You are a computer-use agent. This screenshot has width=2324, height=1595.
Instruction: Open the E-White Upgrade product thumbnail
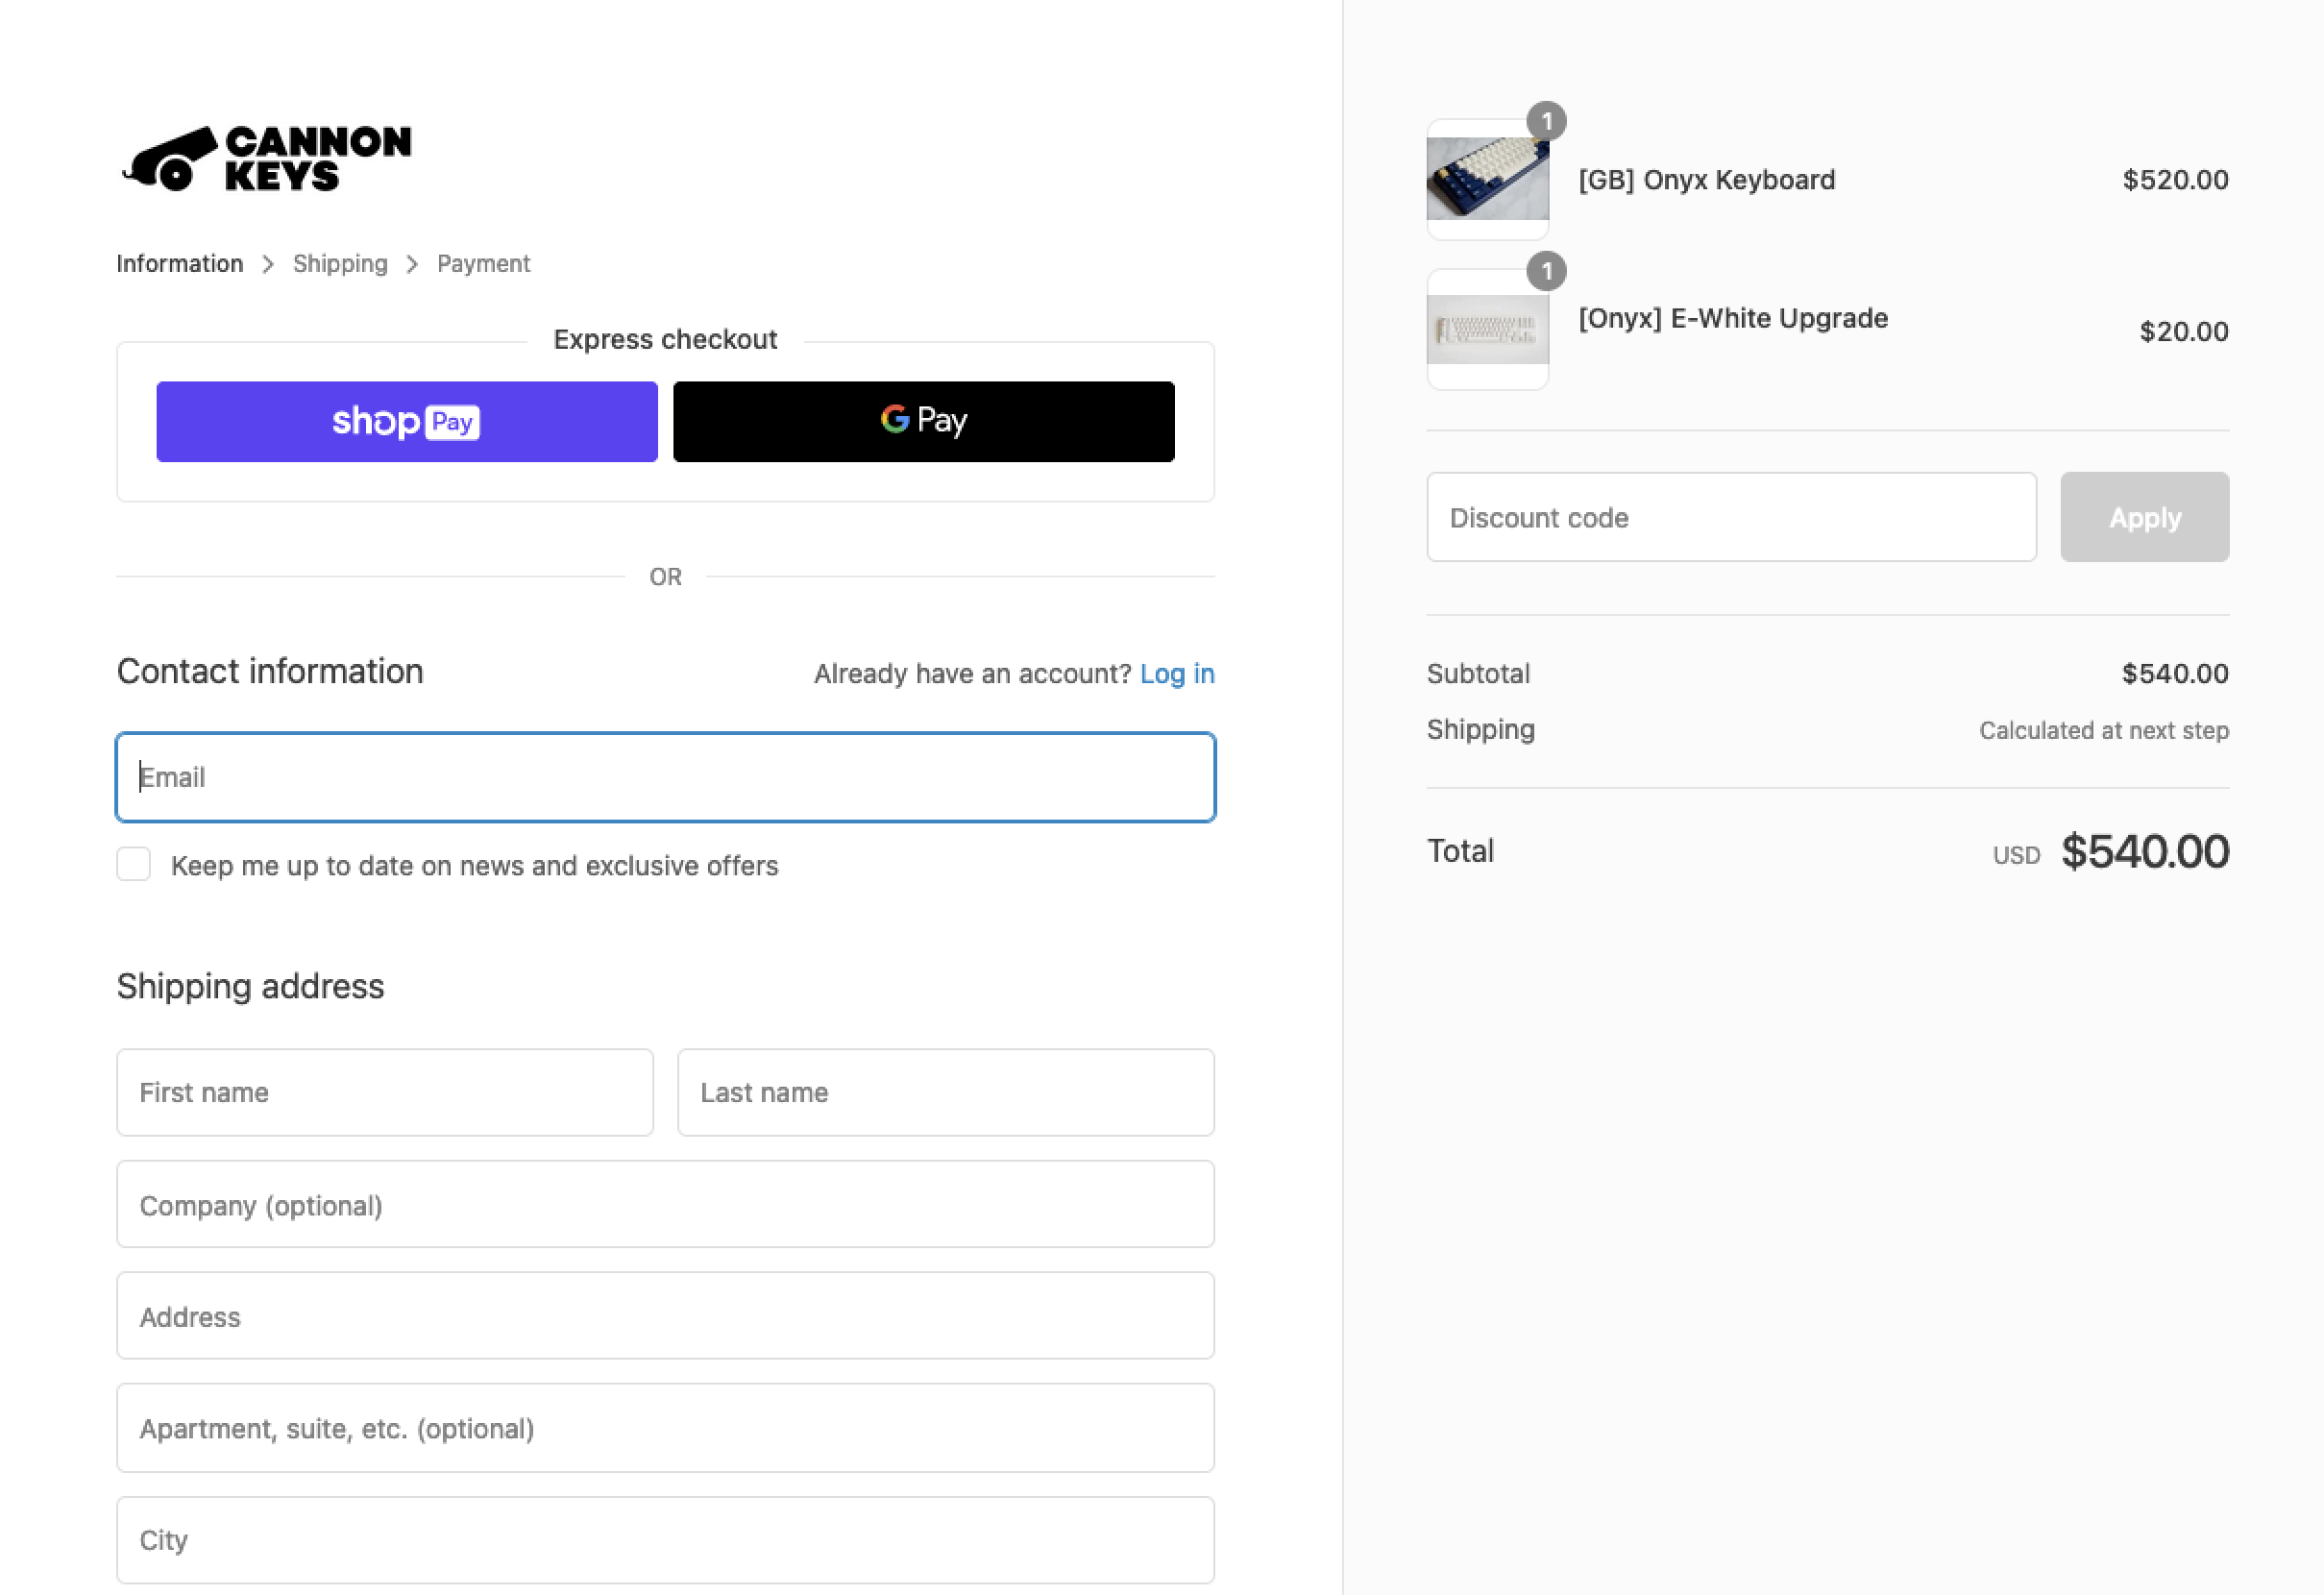pos(1488,330)
